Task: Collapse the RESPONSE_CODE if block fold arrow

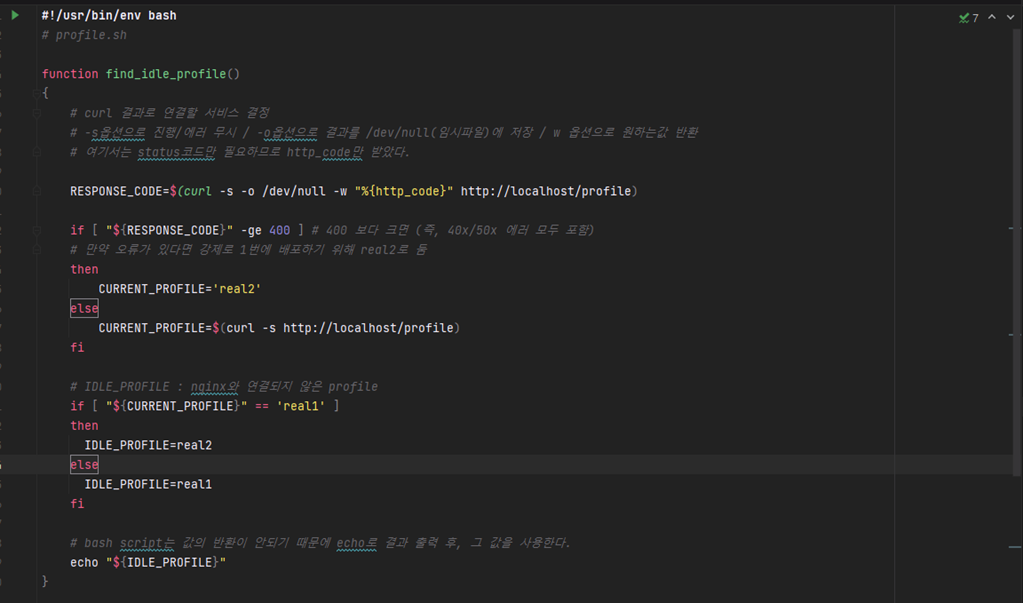Action: [x=35, y=229]
